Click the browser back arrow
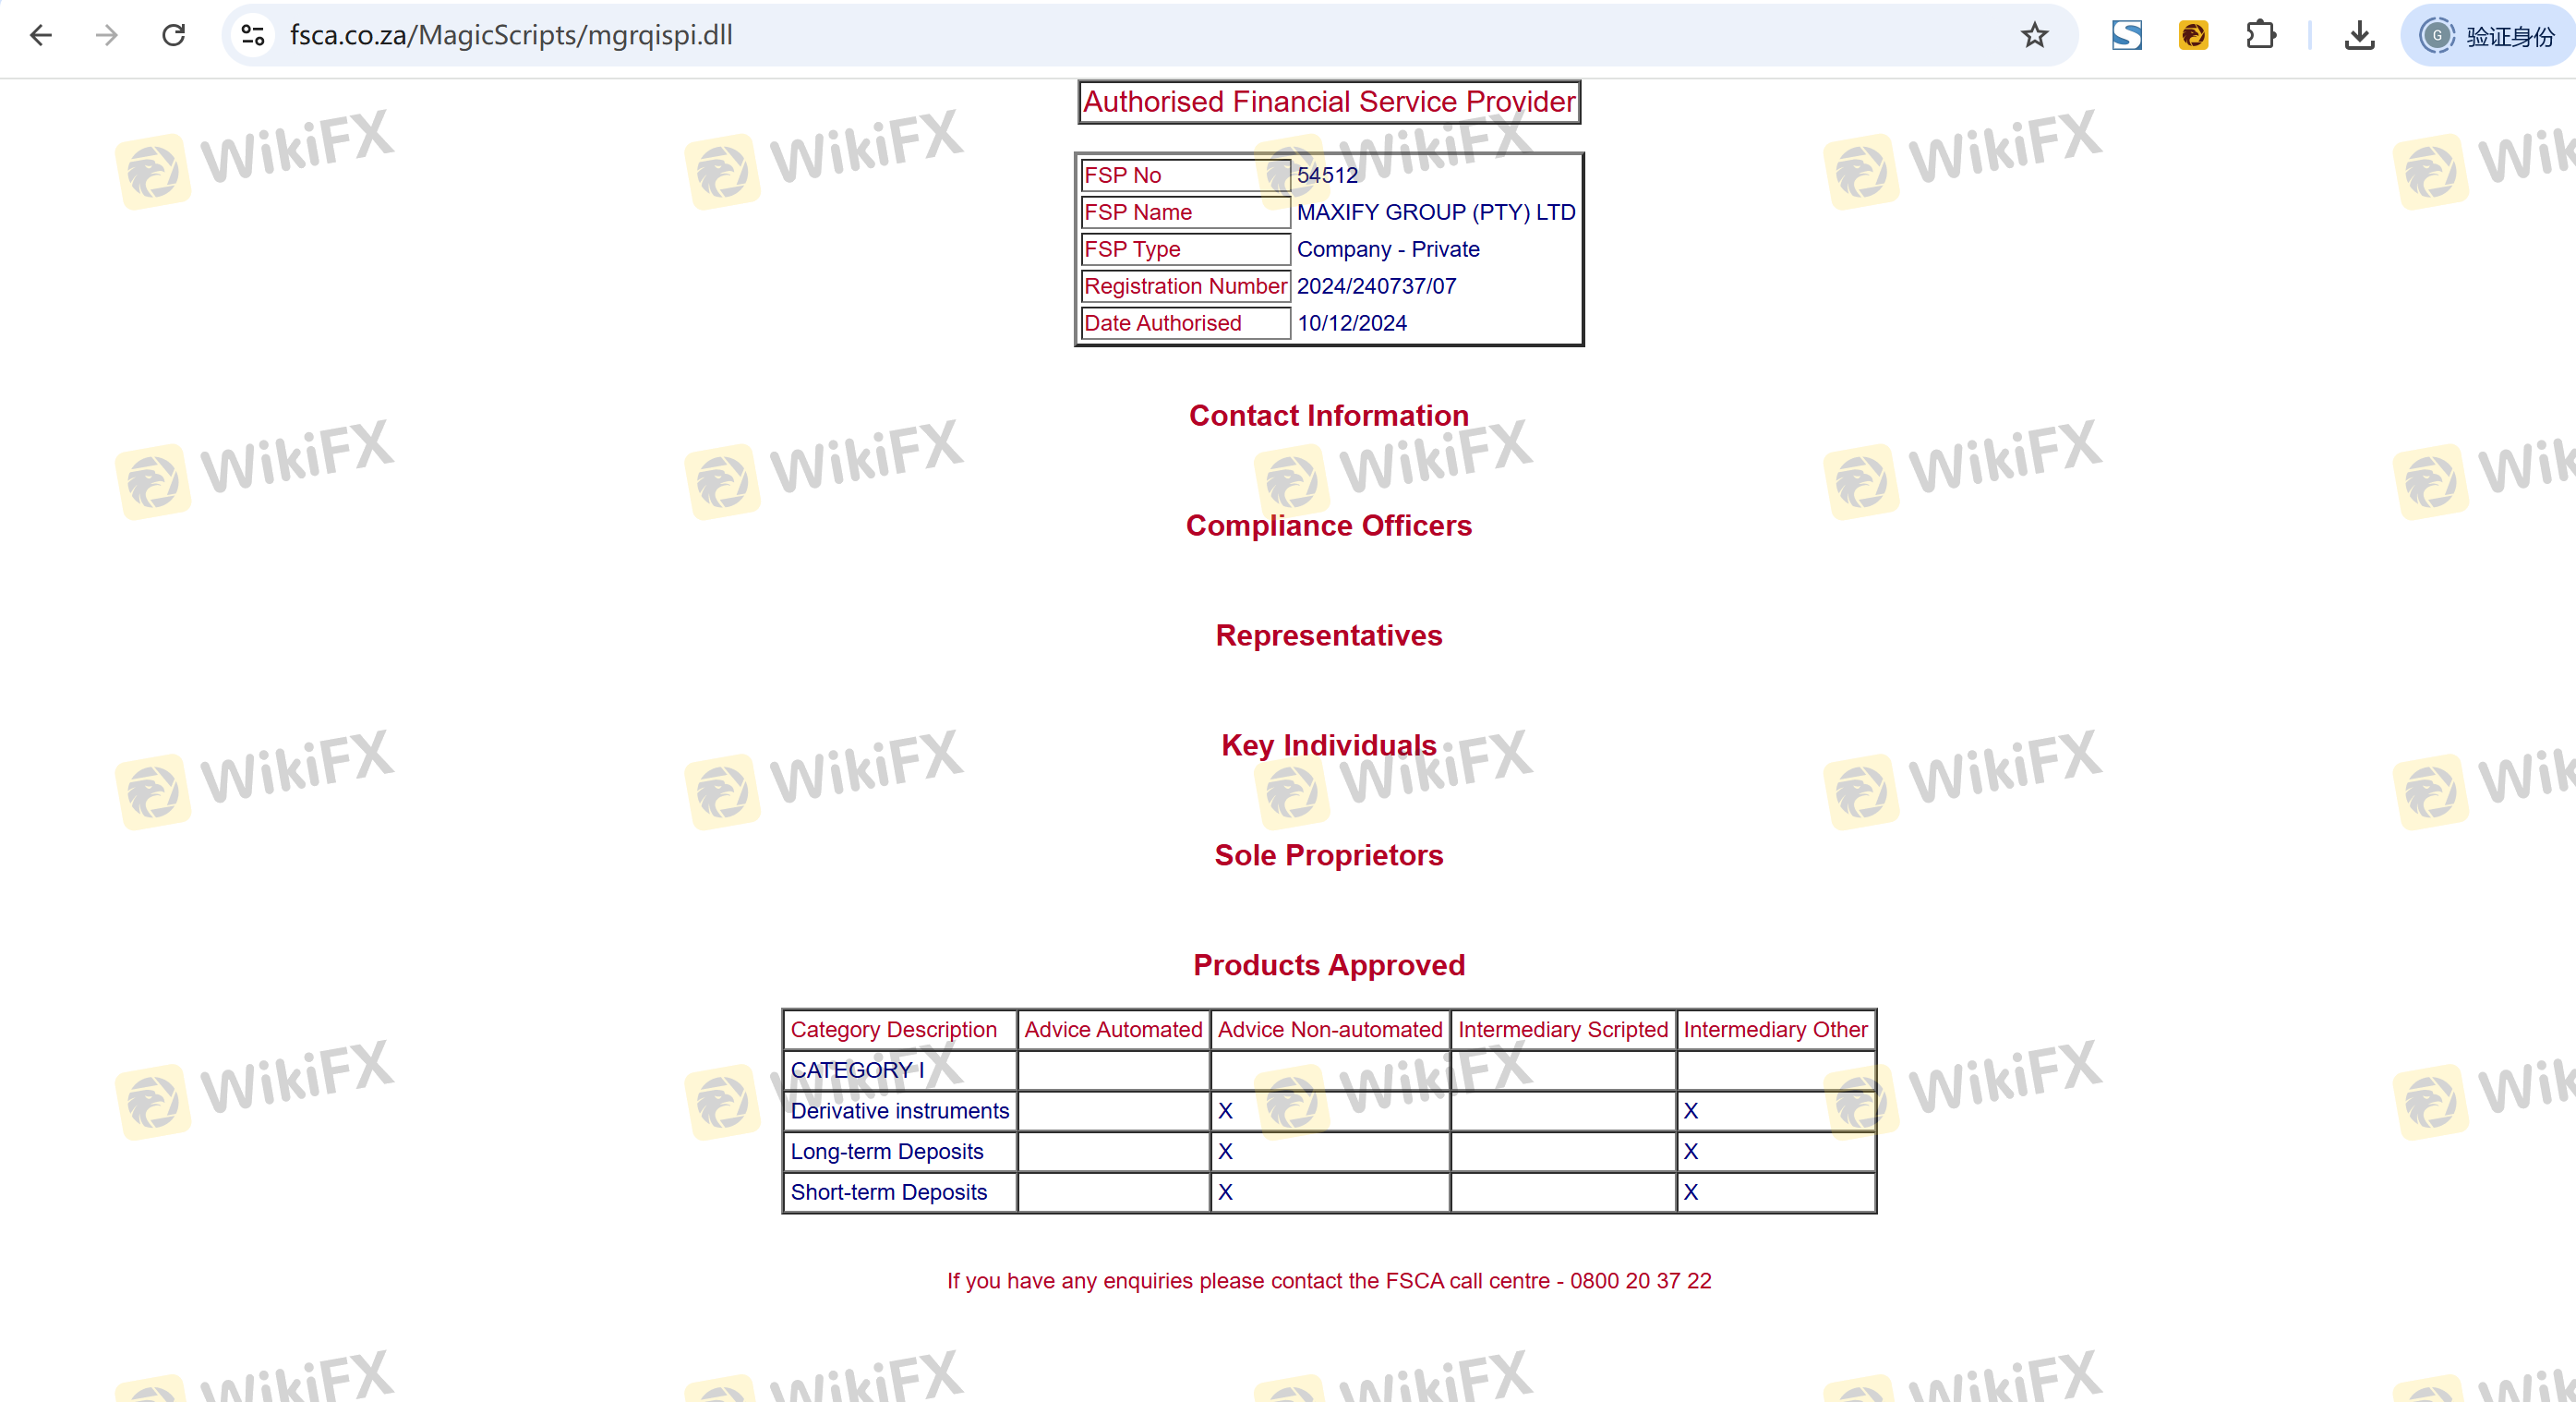 [41, 36]
